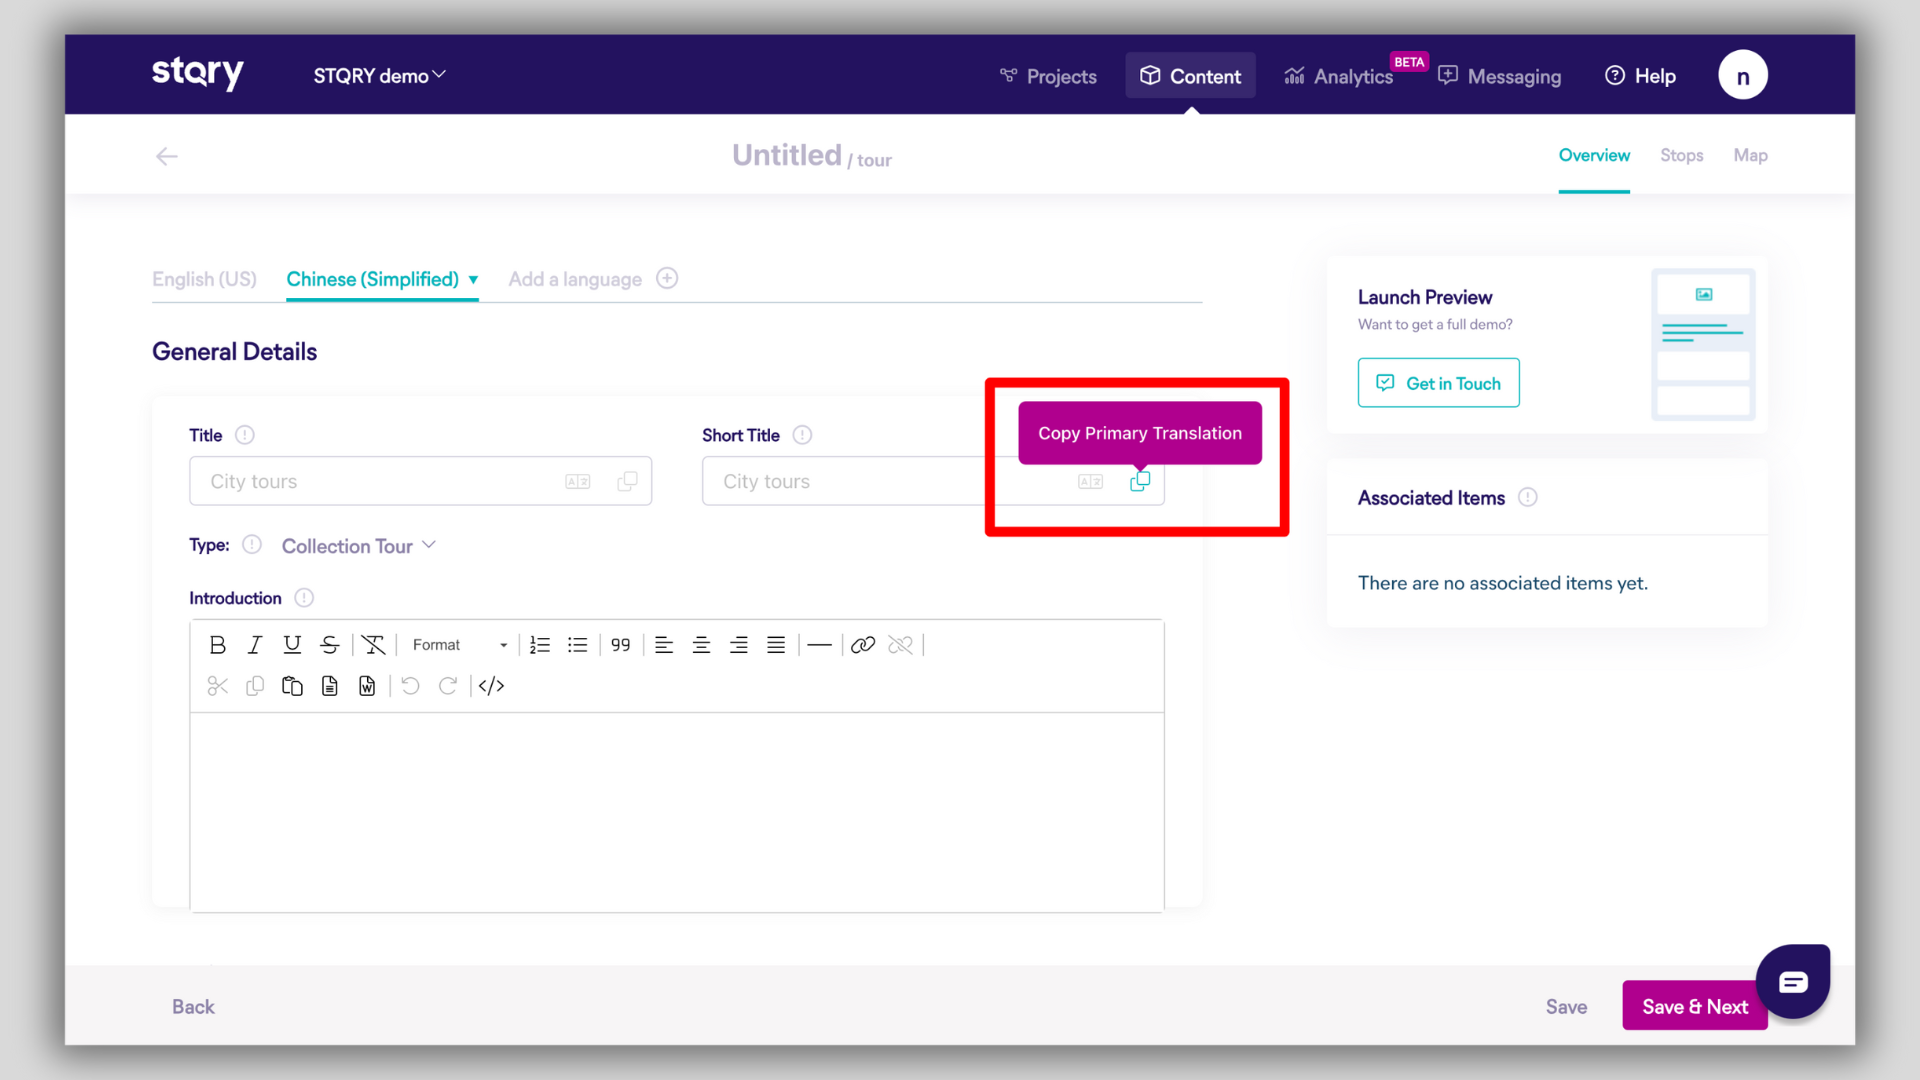Click the Get in Touch button
Viewport: 1920px width, 1080px height.
1438,383
